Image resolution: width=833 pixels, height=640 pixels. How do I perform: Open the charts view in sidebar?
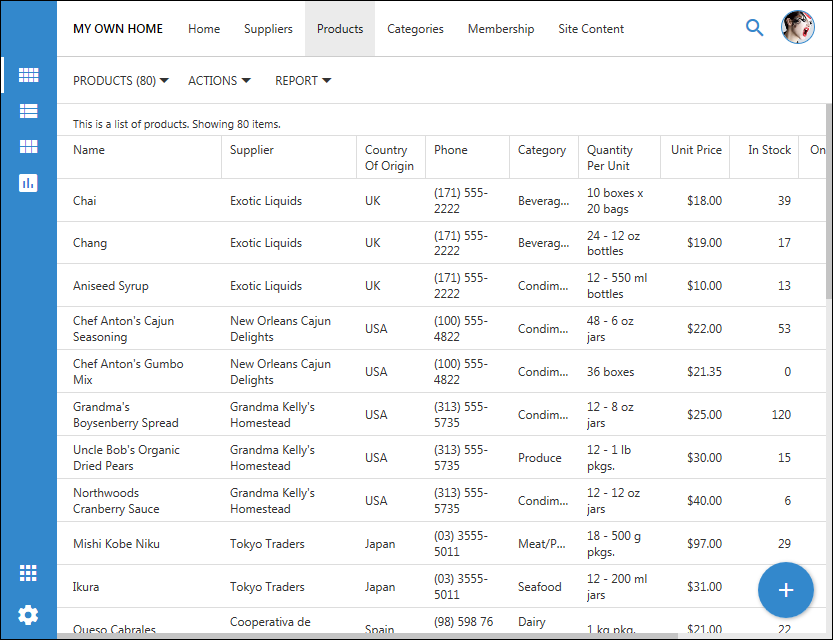click(x=28, y=183)
